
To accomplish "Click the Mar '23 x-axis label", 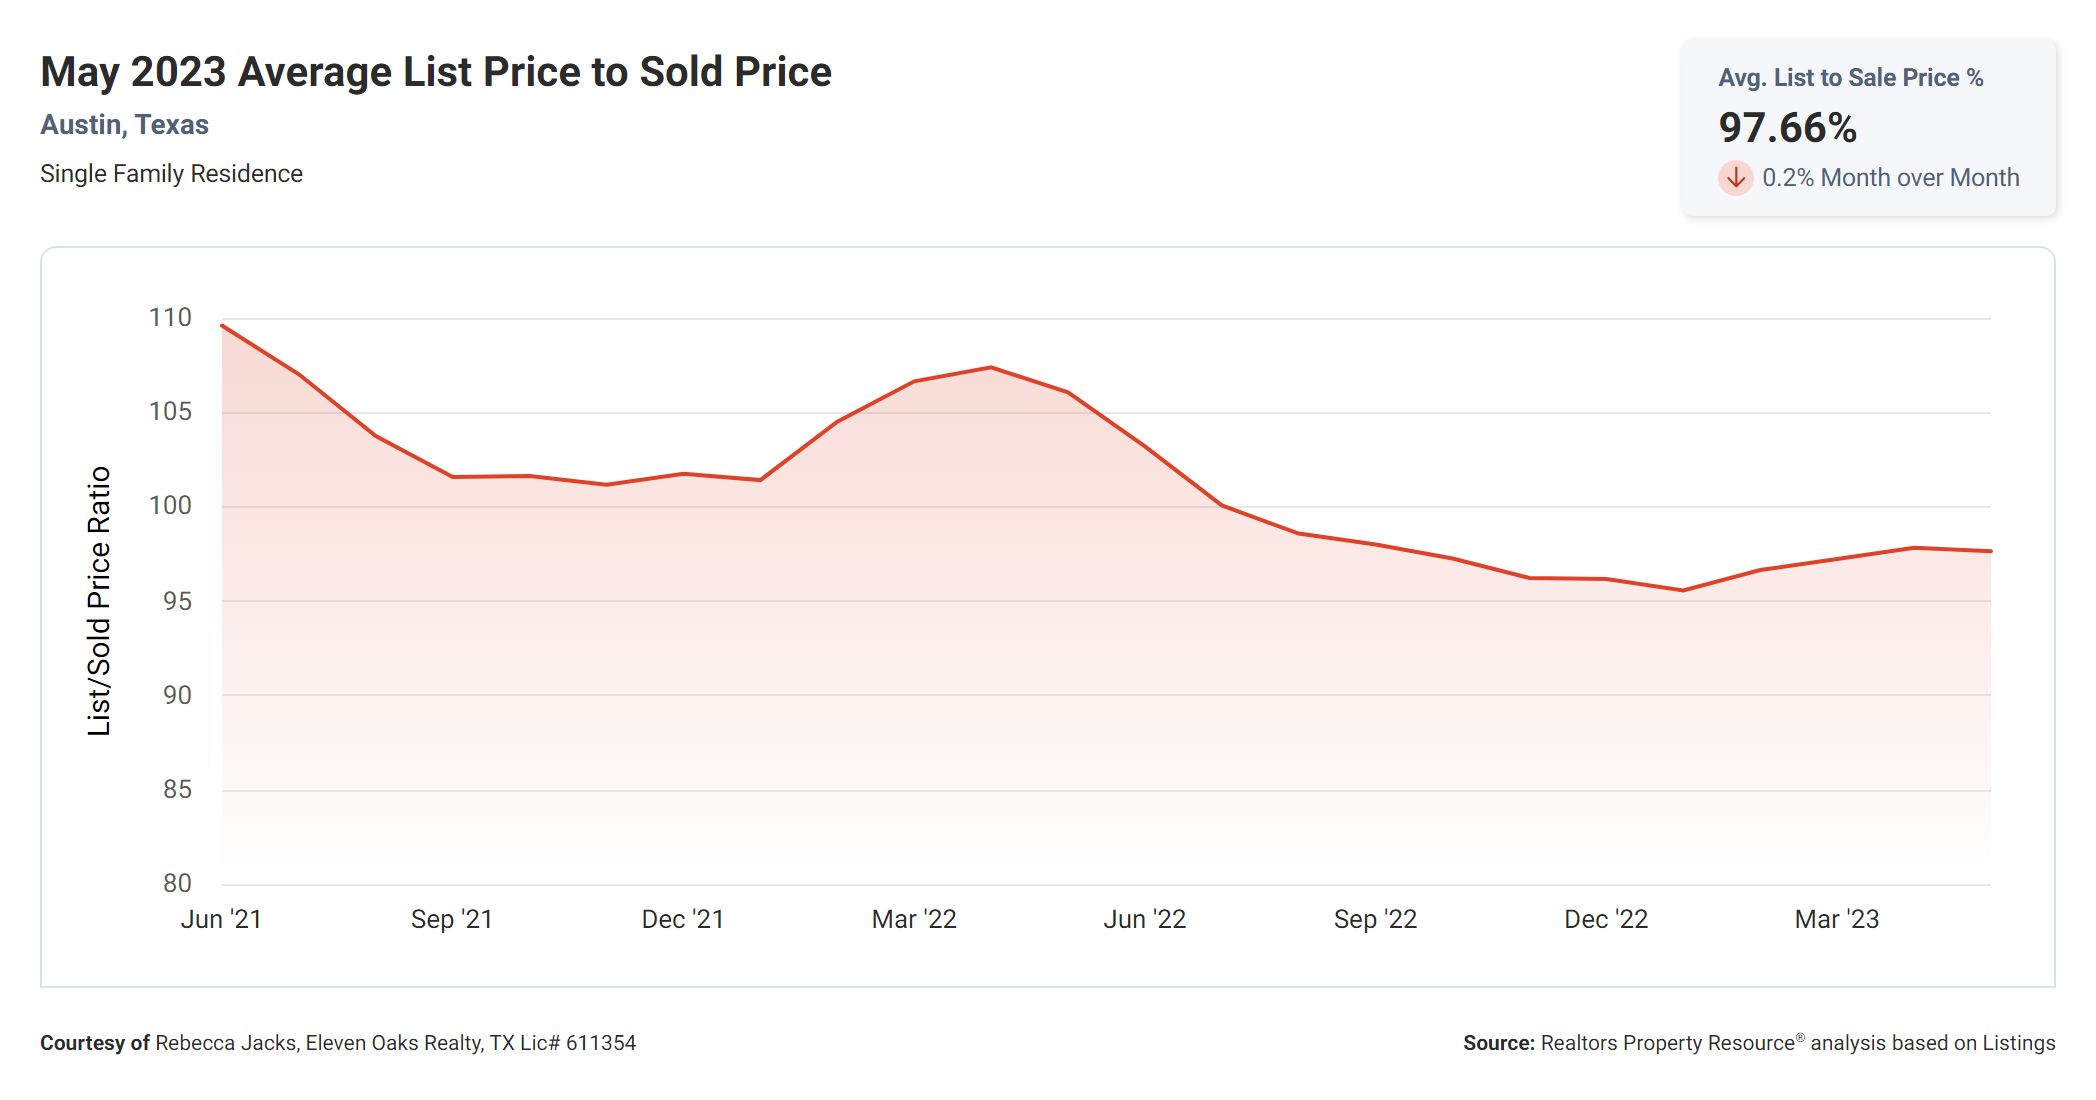I will pyautogui.click(x=1837, y=919).
